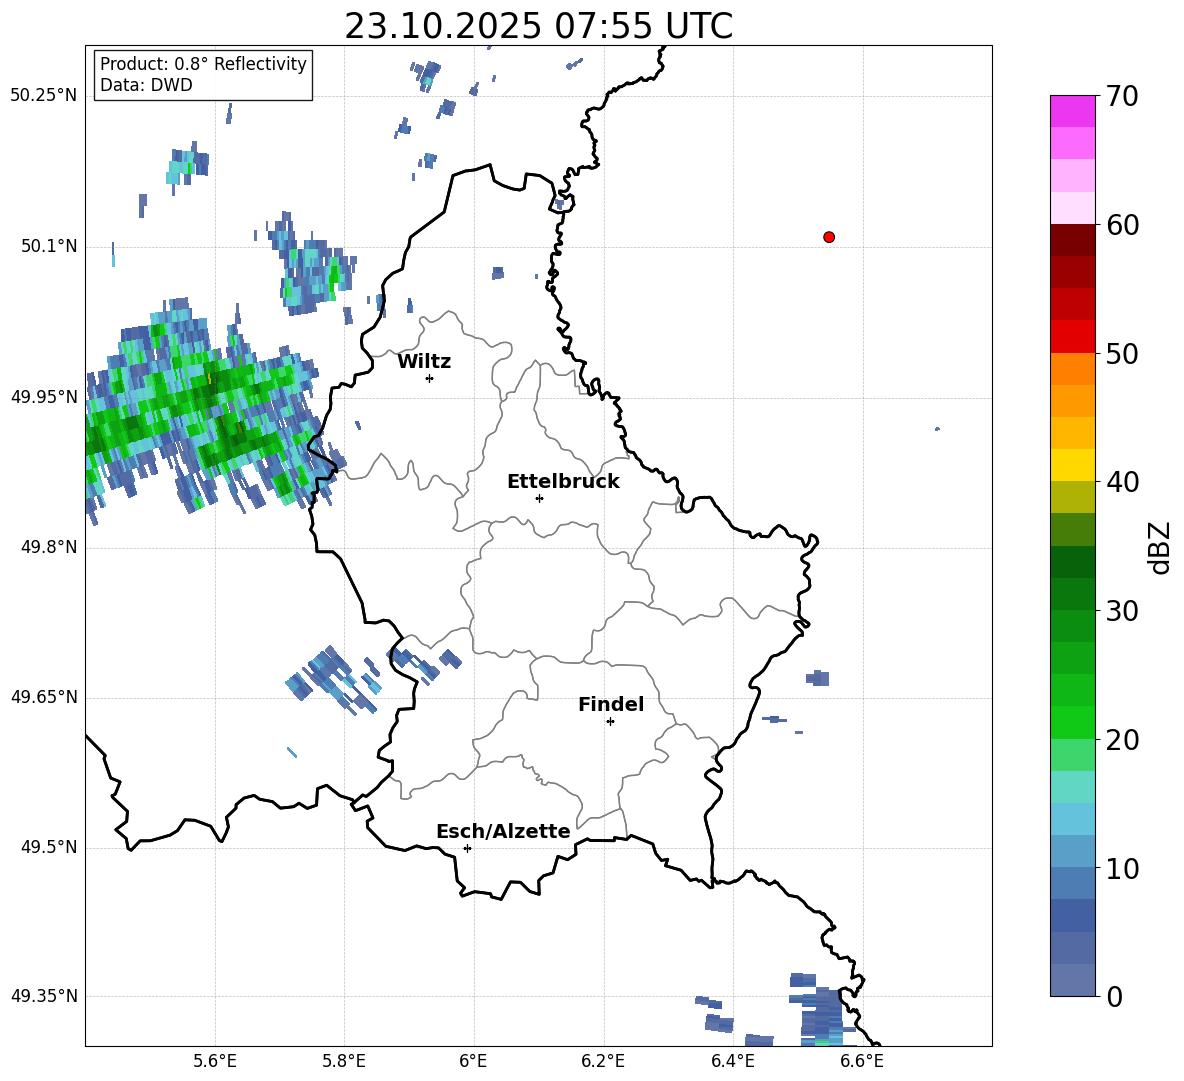Pick the yellow colorbar swatch above 40

(x=1073, y=465)
